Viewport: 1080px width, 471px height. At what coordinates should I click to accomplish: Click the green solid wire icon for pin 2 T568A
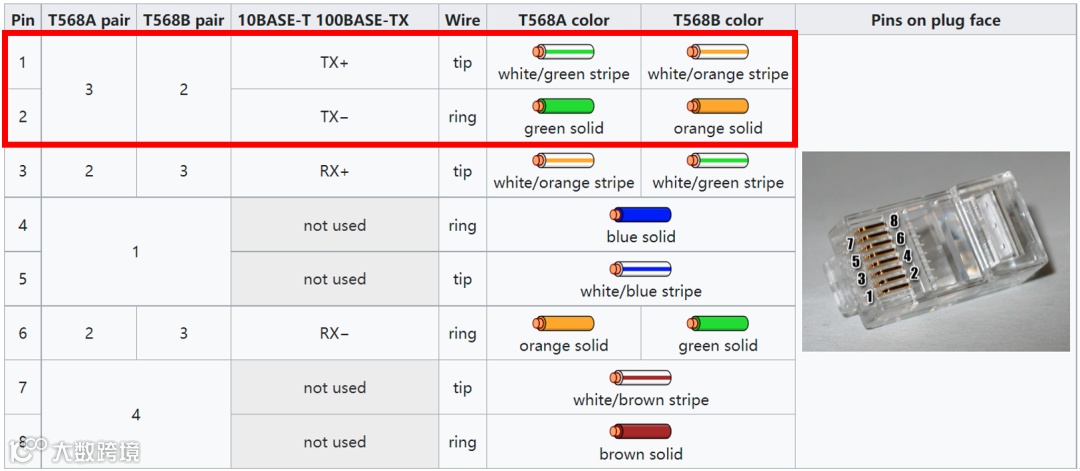tap(563, 106)
